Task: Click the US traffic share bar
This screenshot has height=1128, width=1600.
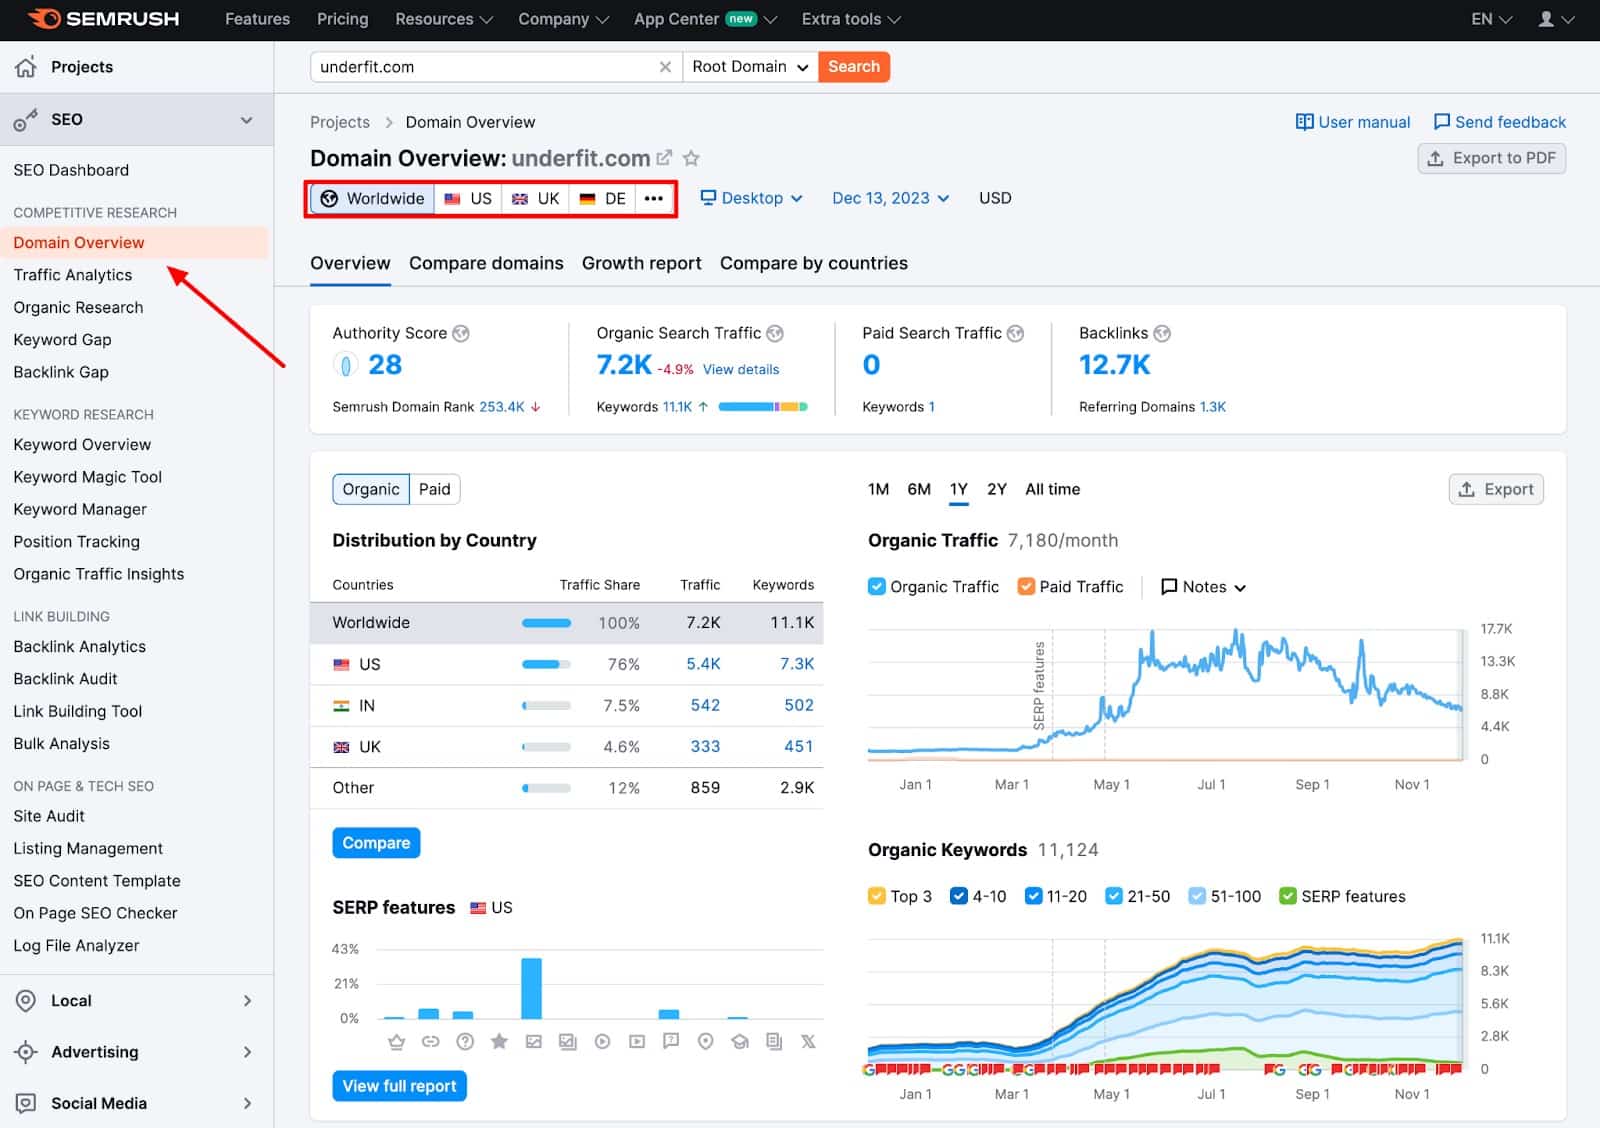Action: point(545,664)
